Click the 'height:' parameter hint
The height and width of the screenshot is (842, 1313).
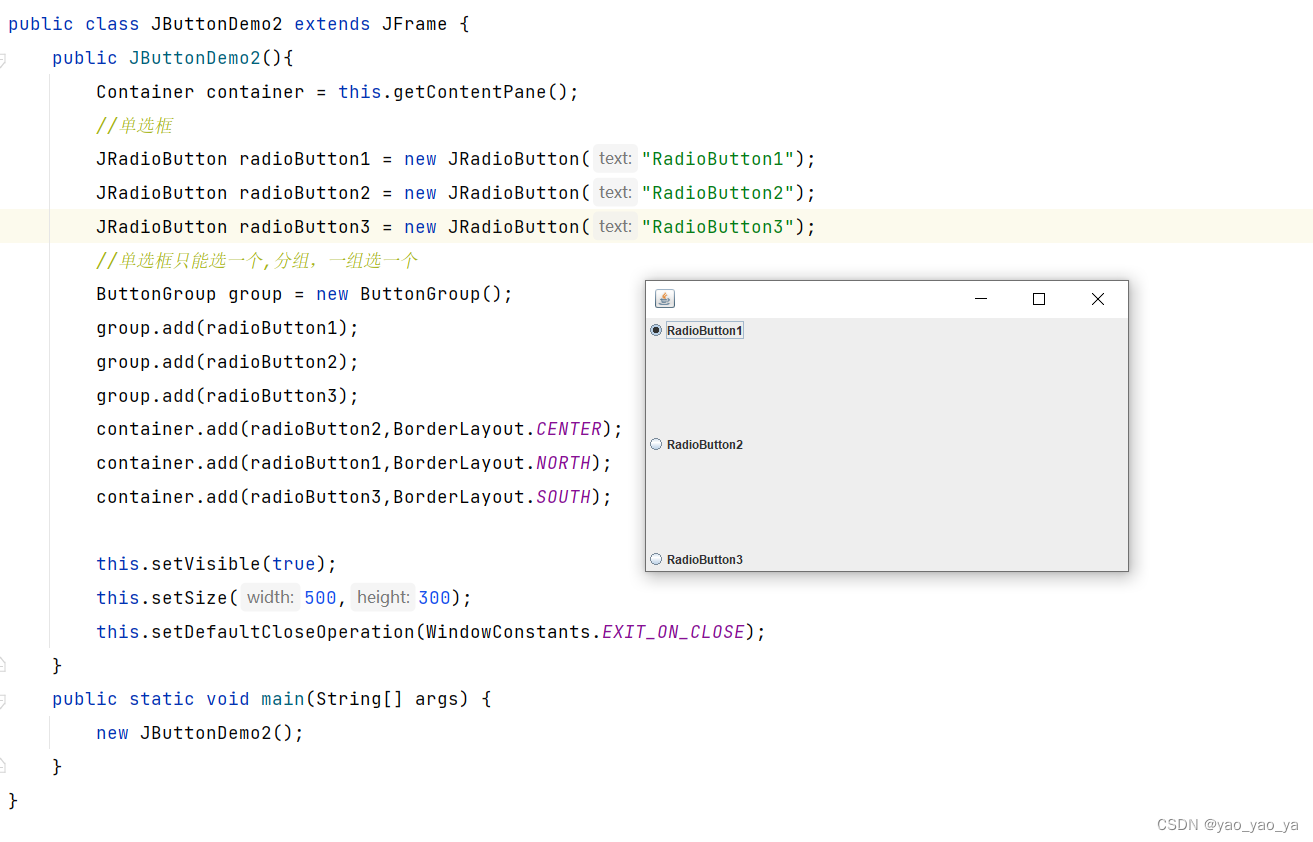click(x=383, y=598)
